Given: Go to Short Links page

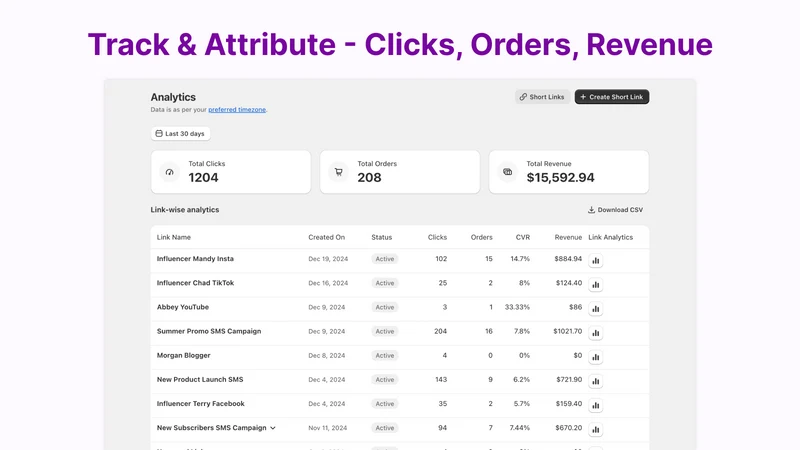Looking at the screenshot, I should click(x=542, y=97).
